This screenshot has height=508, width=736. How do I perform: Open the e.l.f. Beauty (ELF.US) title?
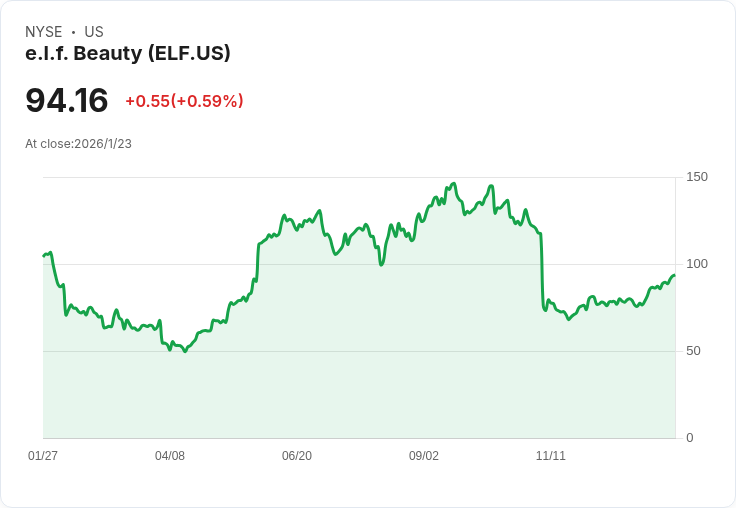(128, 53)
